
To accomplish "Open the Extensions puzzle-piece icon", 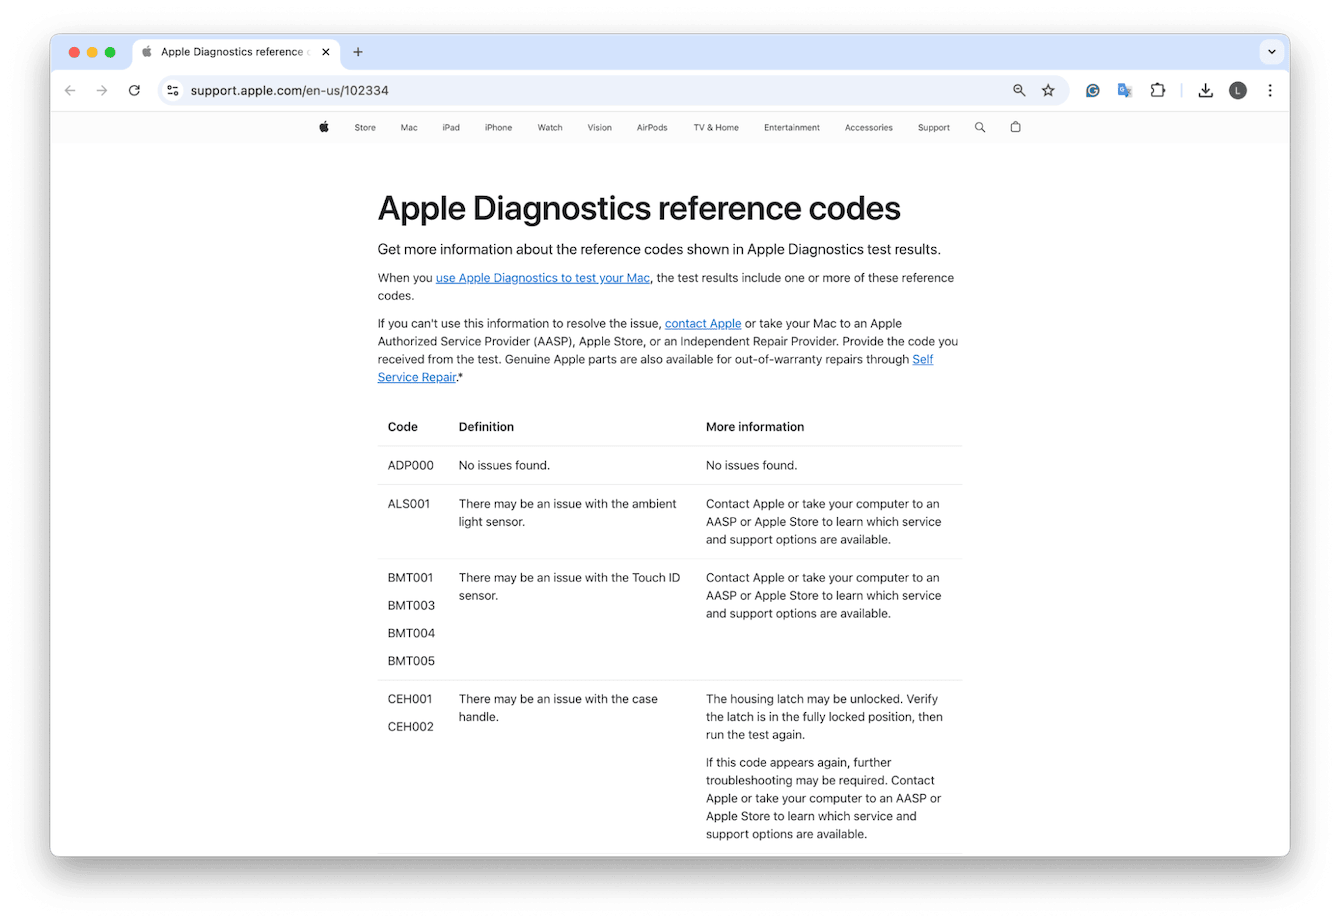I will coord(1157,90).
